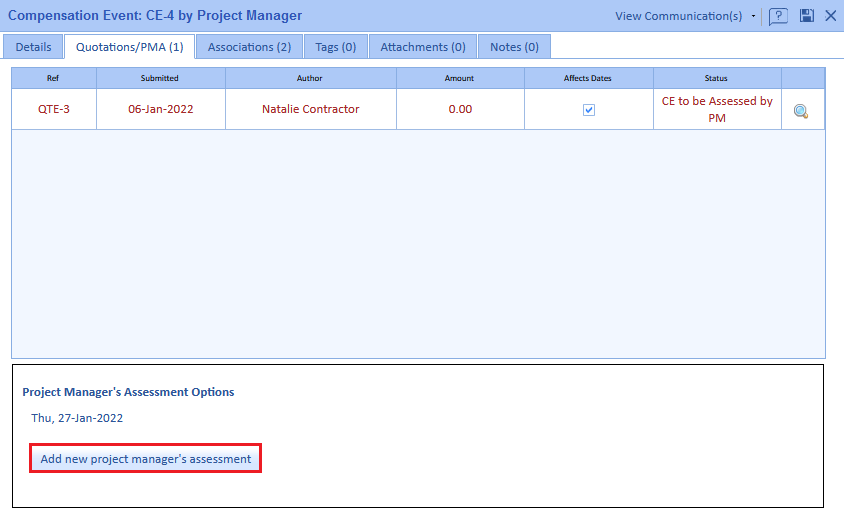Screen dimensions: 844x523
Task: Go to the Tags (0) tab
Action: click(x=335, y=47)
